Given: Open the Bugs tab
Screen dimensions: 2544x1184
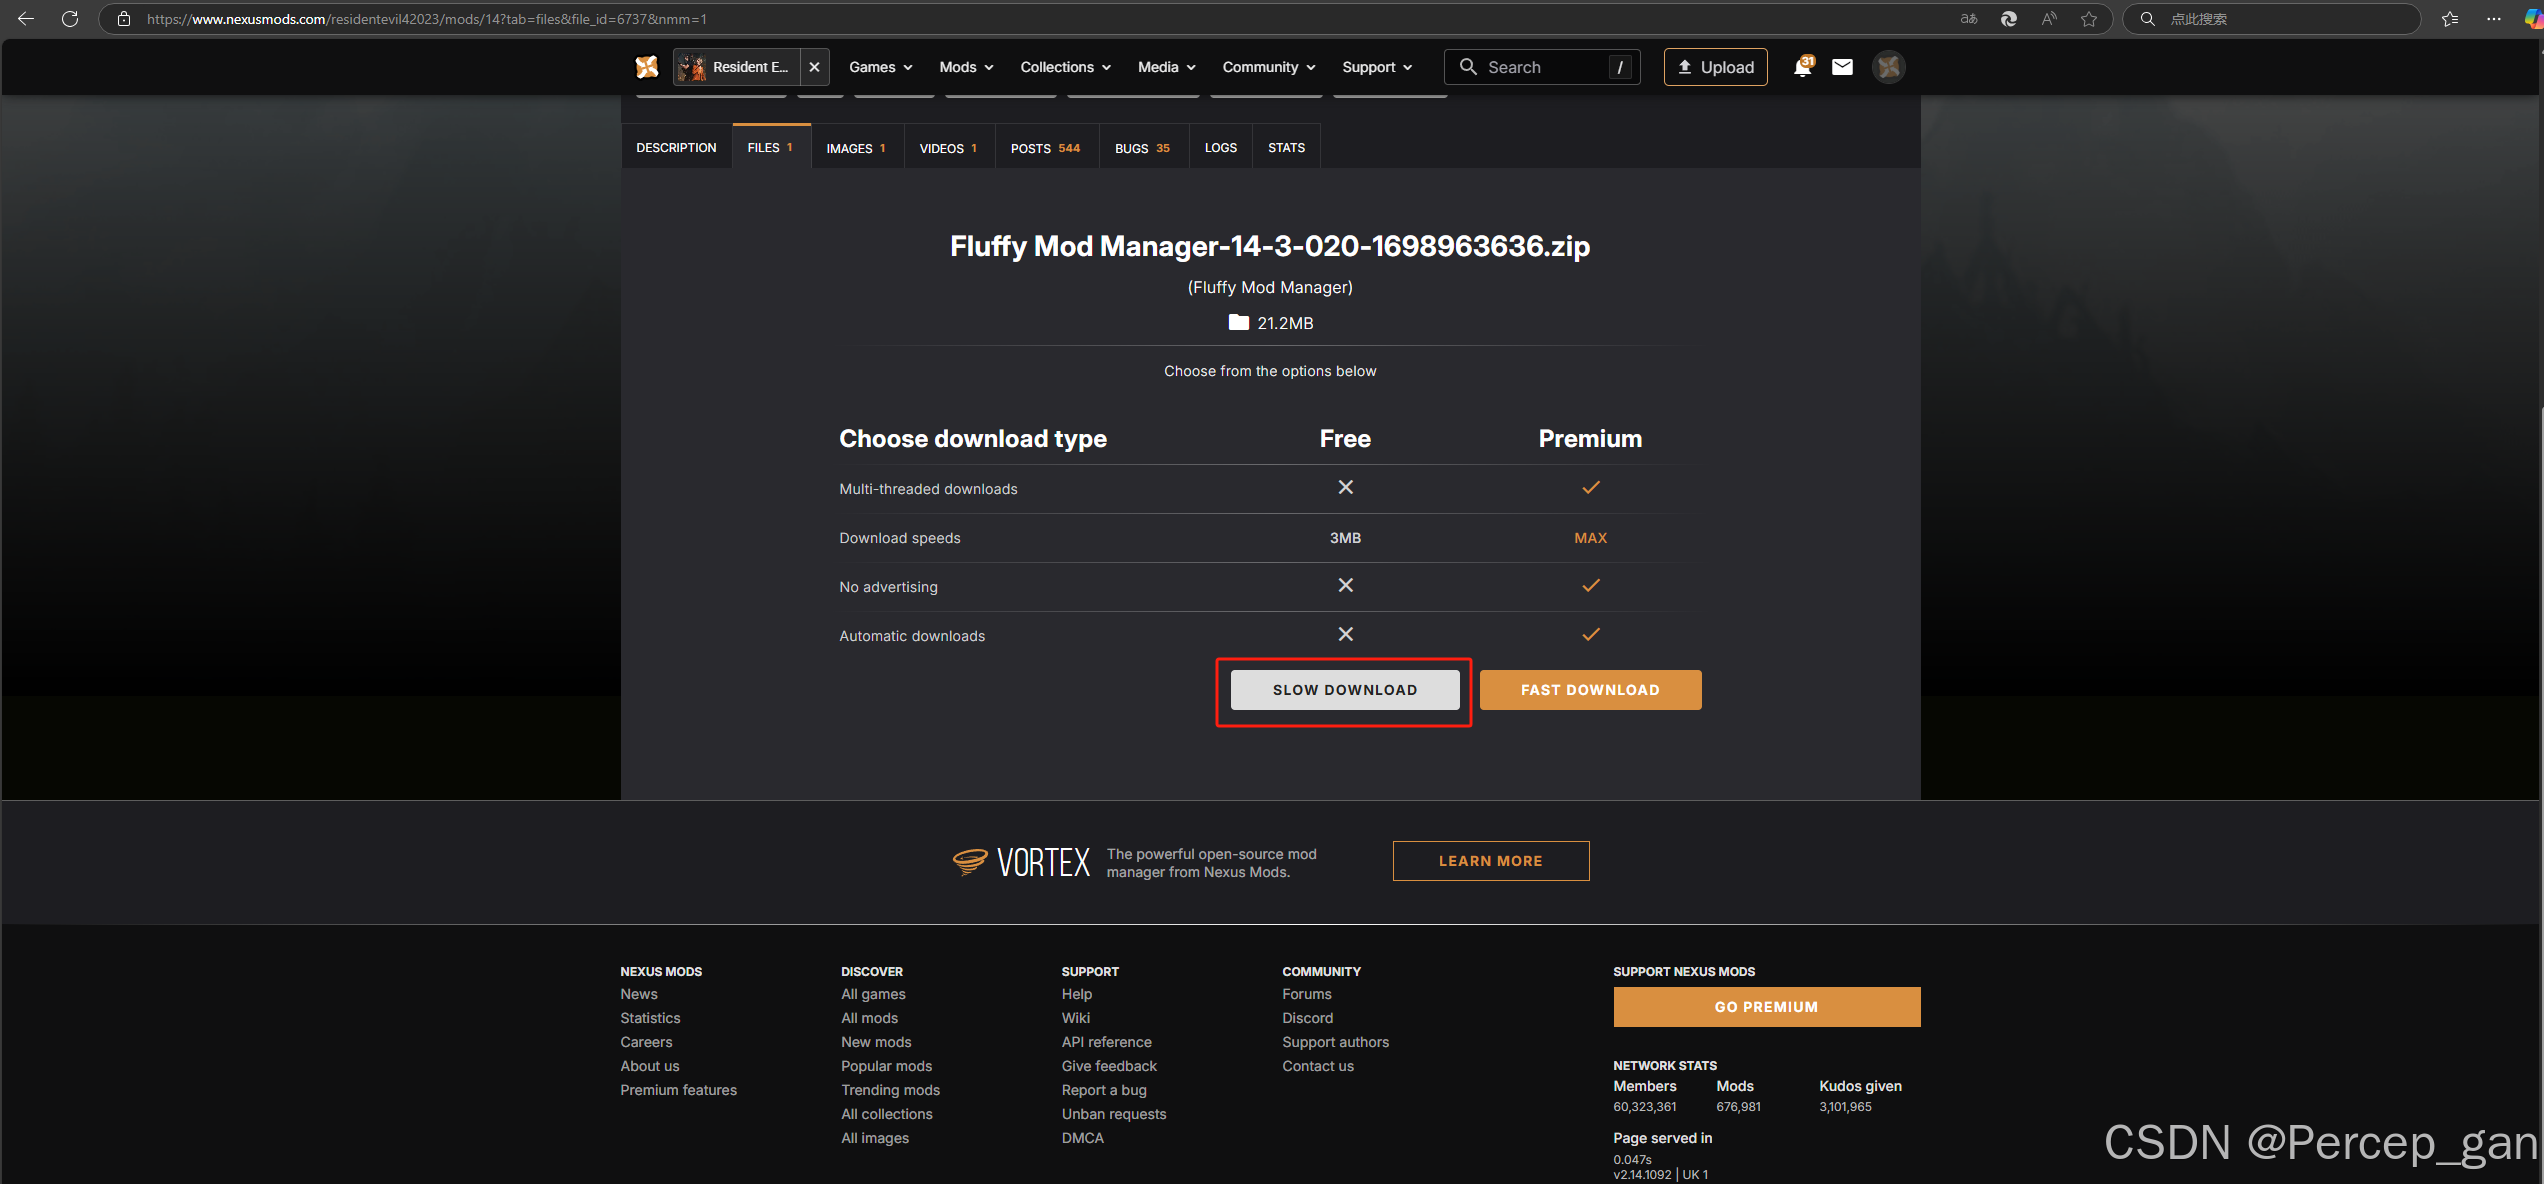Looking at the screenshot, I should coord(1142,148).
